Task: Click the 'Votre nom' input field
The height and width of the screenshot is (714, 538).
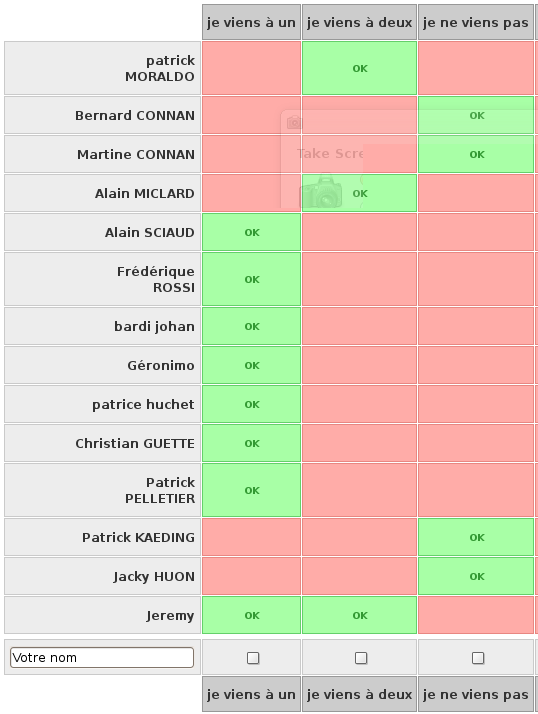Action: (x=102, y=658)
